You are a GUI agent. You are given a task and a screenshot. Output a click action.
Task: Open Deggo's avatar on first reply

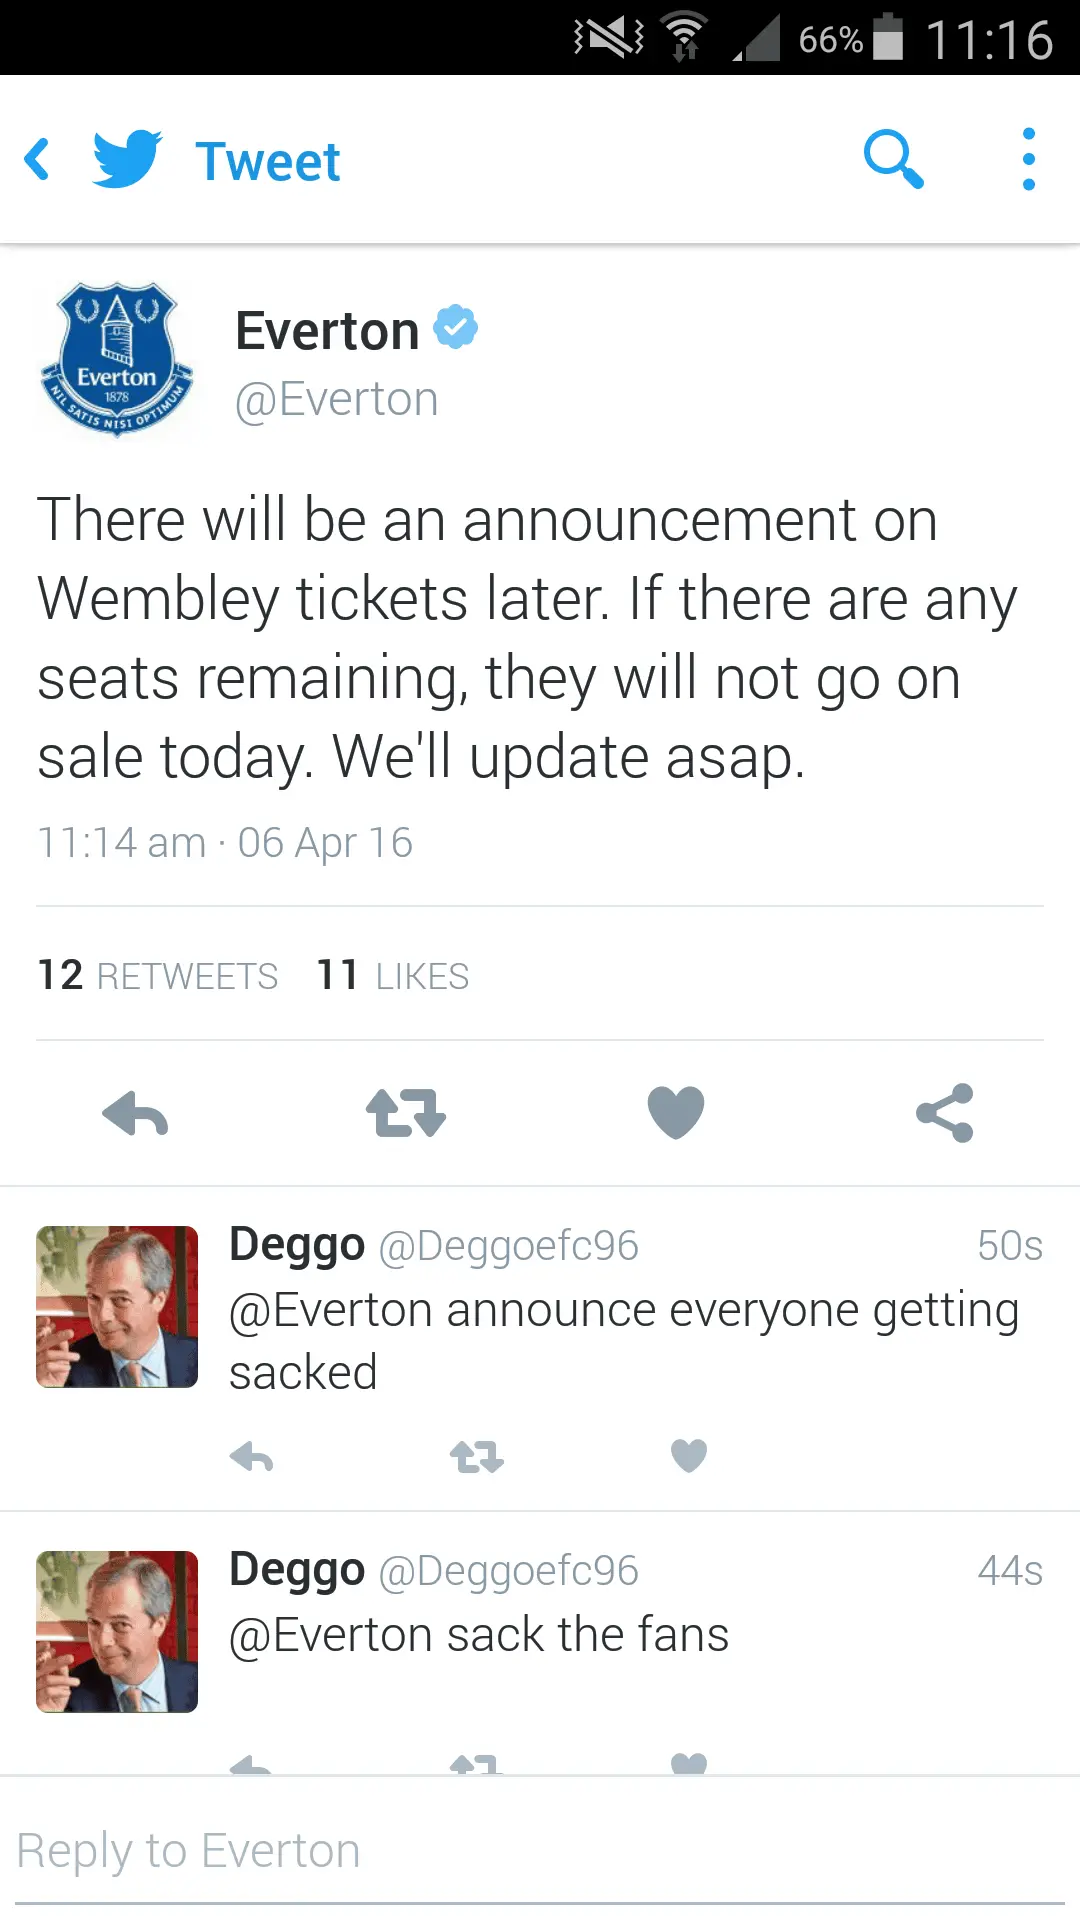click(x=117, y=1306)
